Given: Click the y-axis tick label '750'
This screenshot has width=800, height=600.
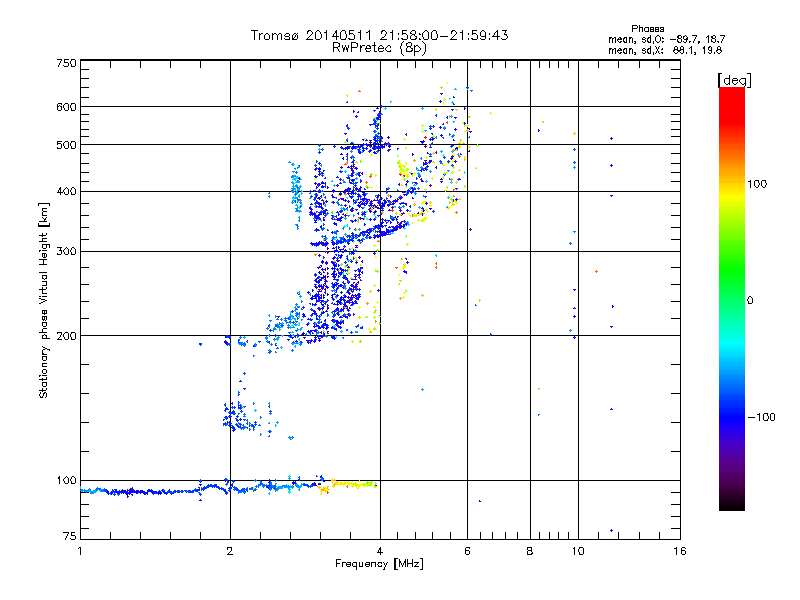Looking at the screenshot, I should click(x=66, y=63).
